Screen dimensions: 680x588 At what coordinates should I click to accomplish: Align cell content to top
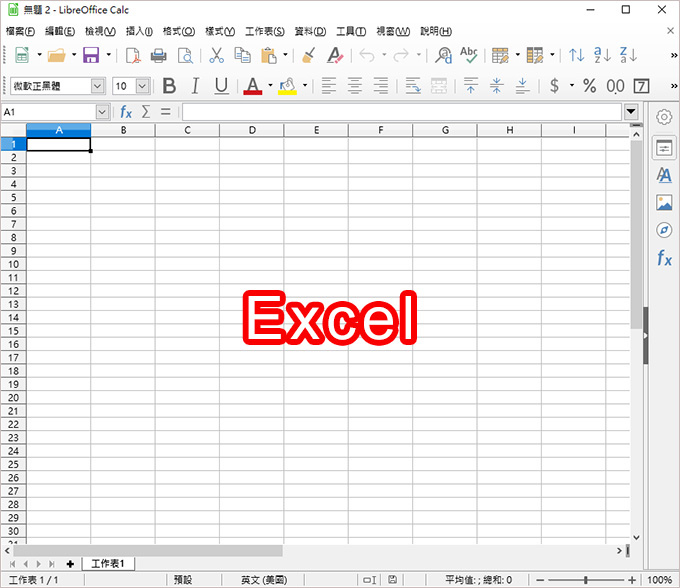pyautogui.click(x=471, y=86)
